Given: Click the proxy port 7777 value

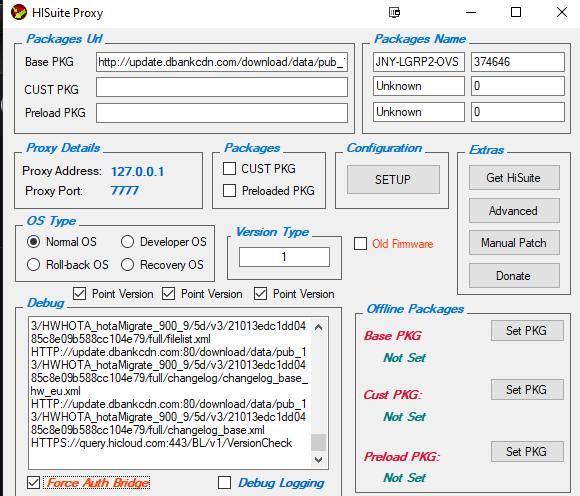Looking at the screenshot, I should (125, 190).
